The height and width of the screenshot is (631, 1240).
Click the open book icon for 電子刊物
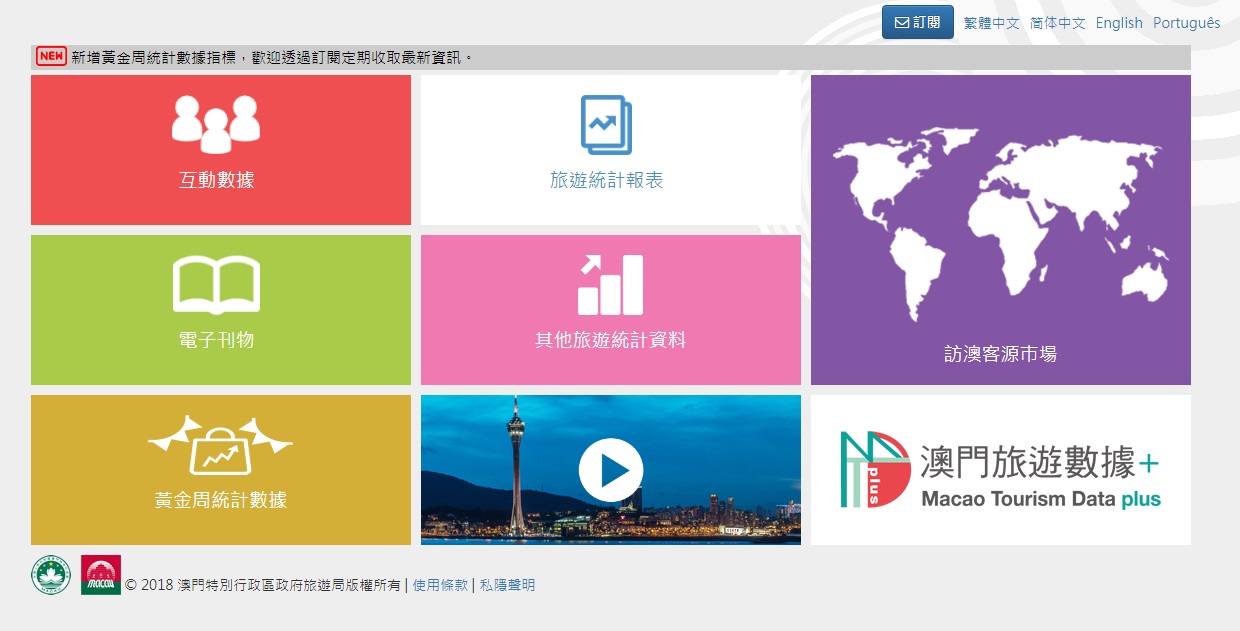click(x=216, y=284)
